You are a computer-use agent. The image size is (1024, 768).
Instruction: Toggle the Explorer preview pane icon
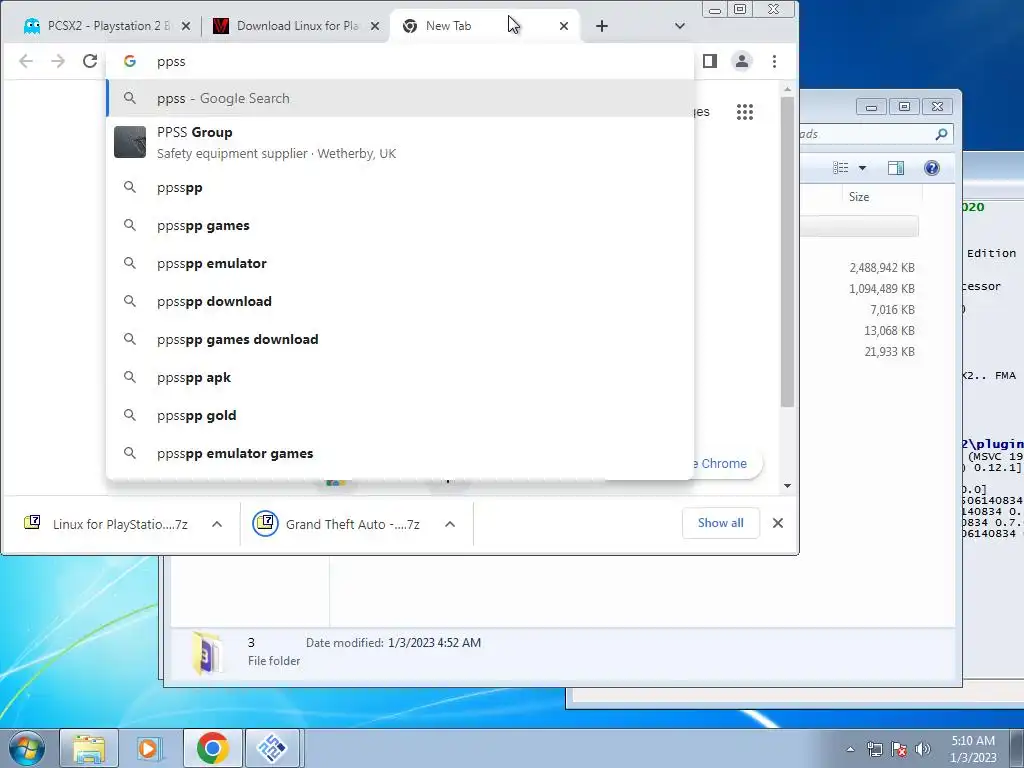pos(896,168)
